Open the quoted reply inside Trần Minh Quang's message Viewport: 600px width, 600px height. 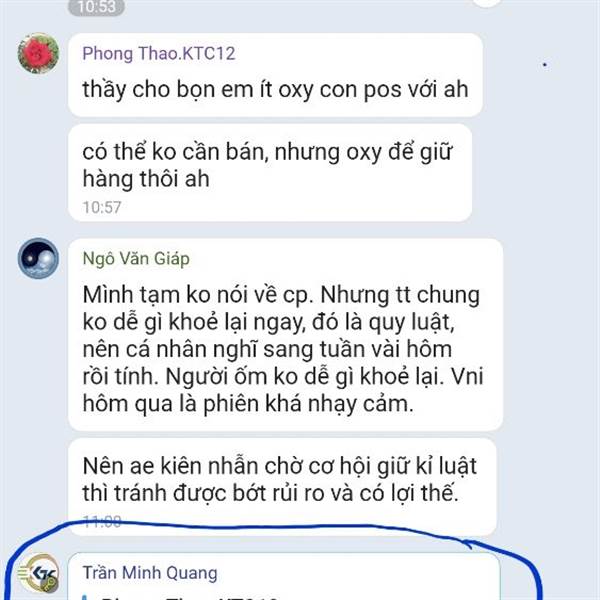point(283,596)
